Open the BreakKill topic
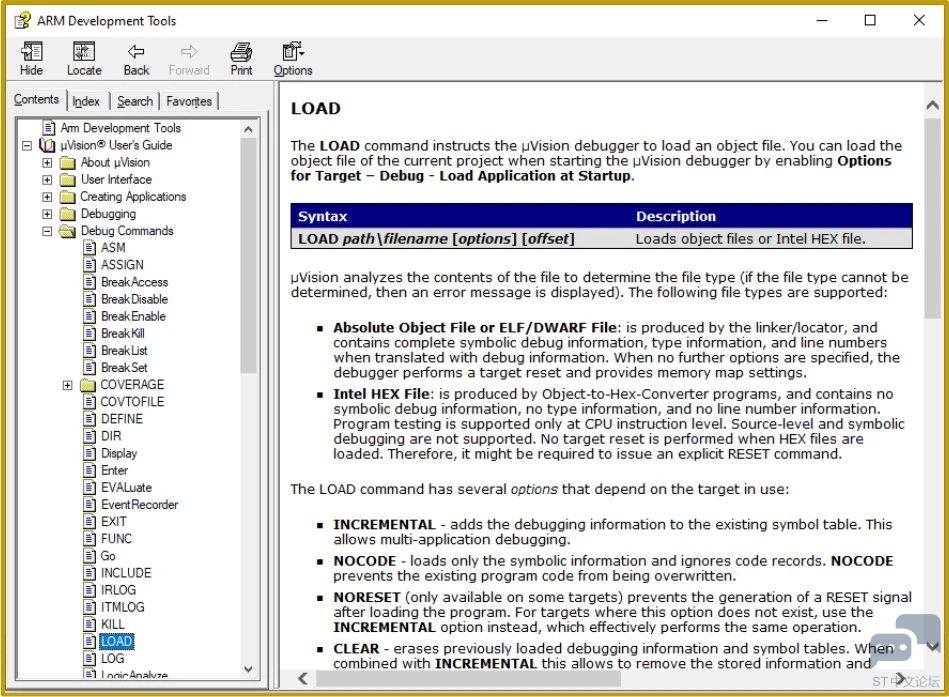Image resolution: width=949 pixels, height=697 pixels. click(123, 333)
